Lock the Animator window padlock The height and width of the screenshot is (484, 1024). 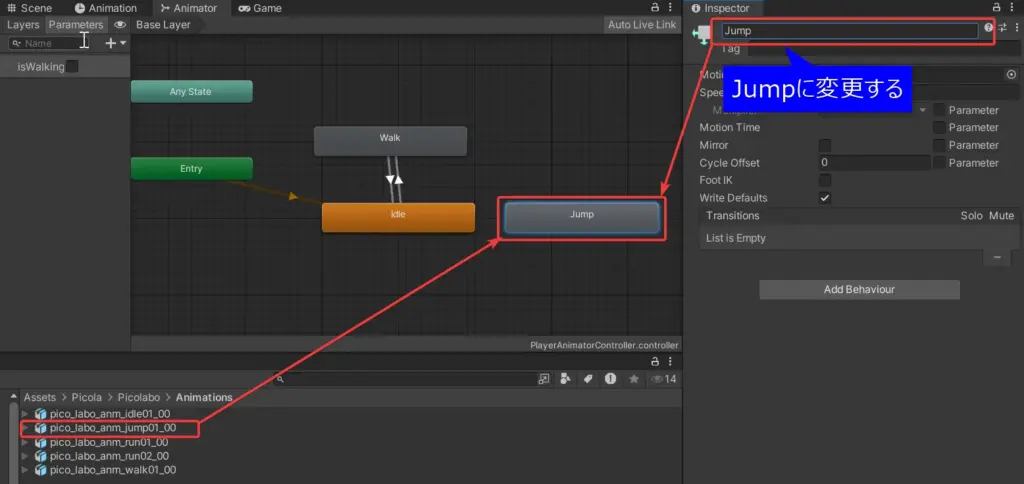point(655,8)
